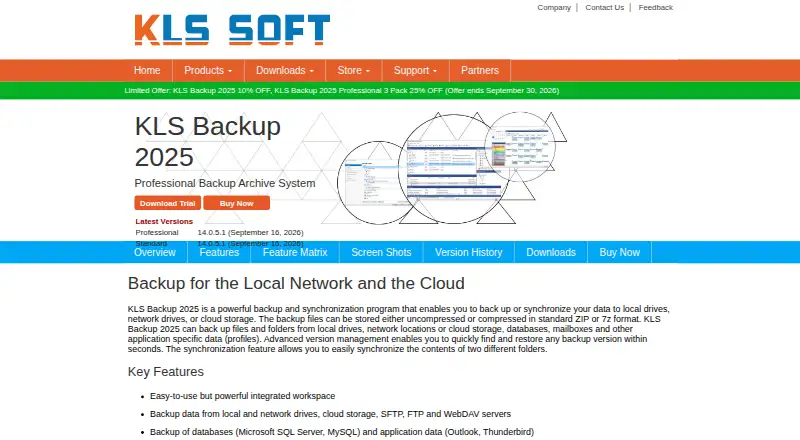Click the Professional version 14.0.5.1 text

point(251,232)
